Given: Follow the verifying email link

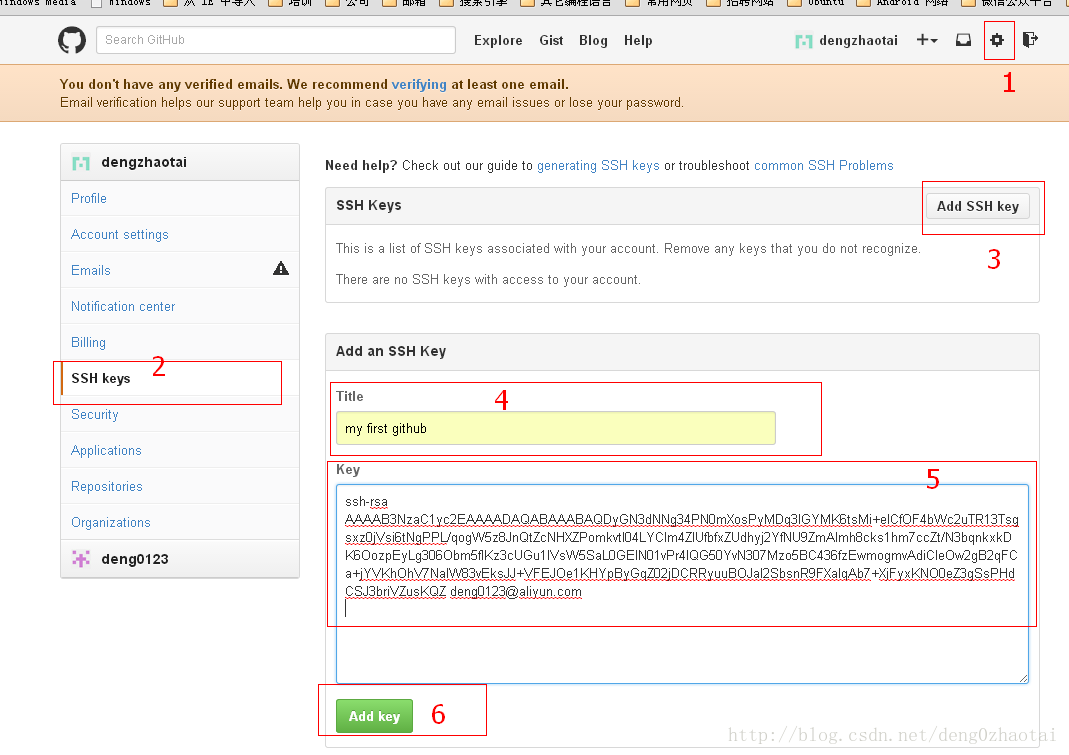Looking at the screenshot, I should 419,84.
